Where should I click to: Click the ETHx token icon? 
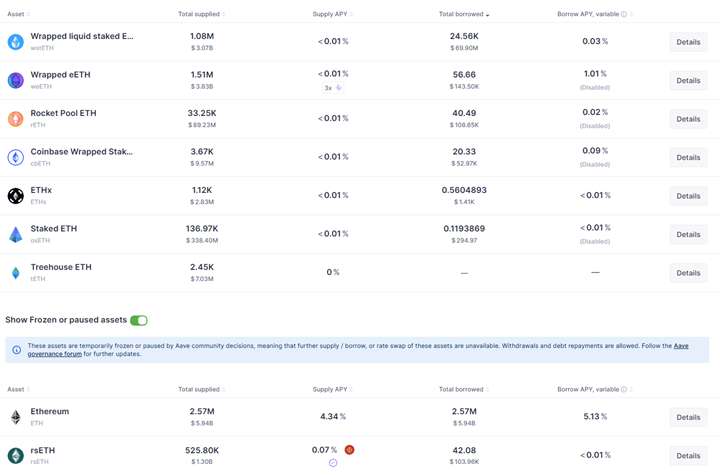pos(16,196)
